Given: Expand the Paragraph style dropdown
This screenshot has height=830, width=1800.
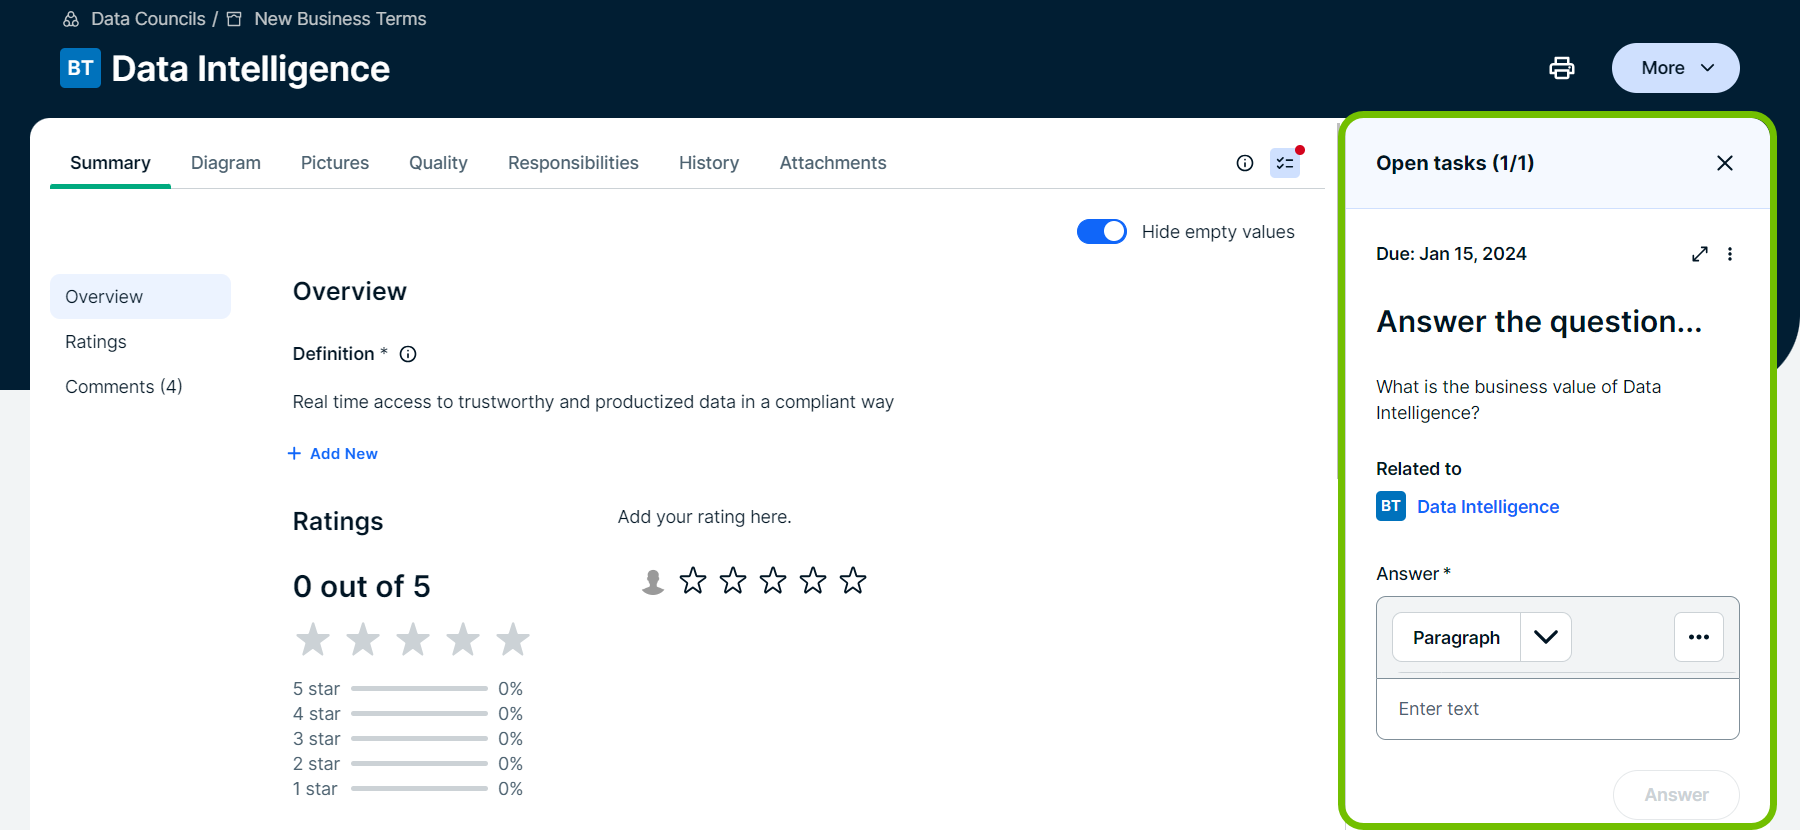Looking at the screenshot, I should [1545, 637].
